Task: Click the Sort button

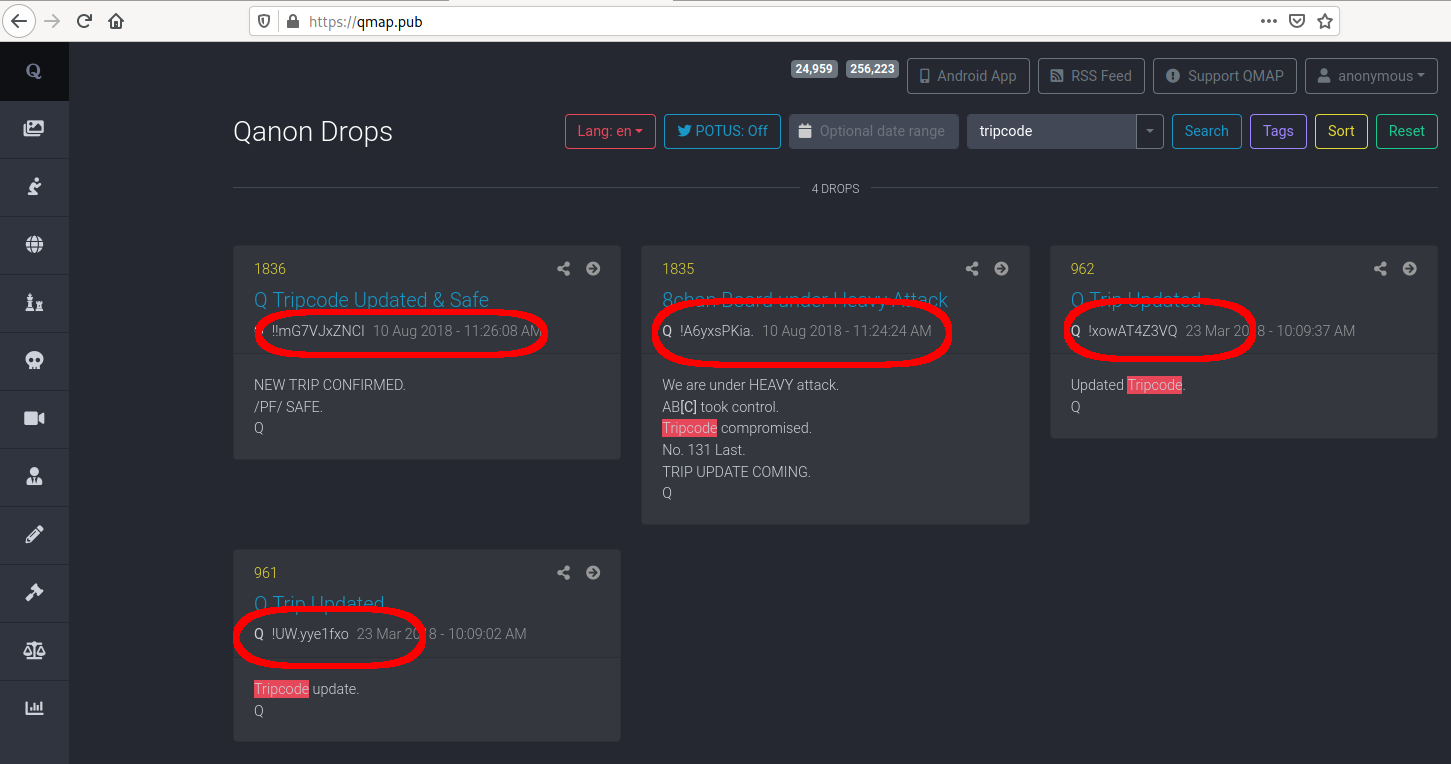Action: pos(1341,131)
